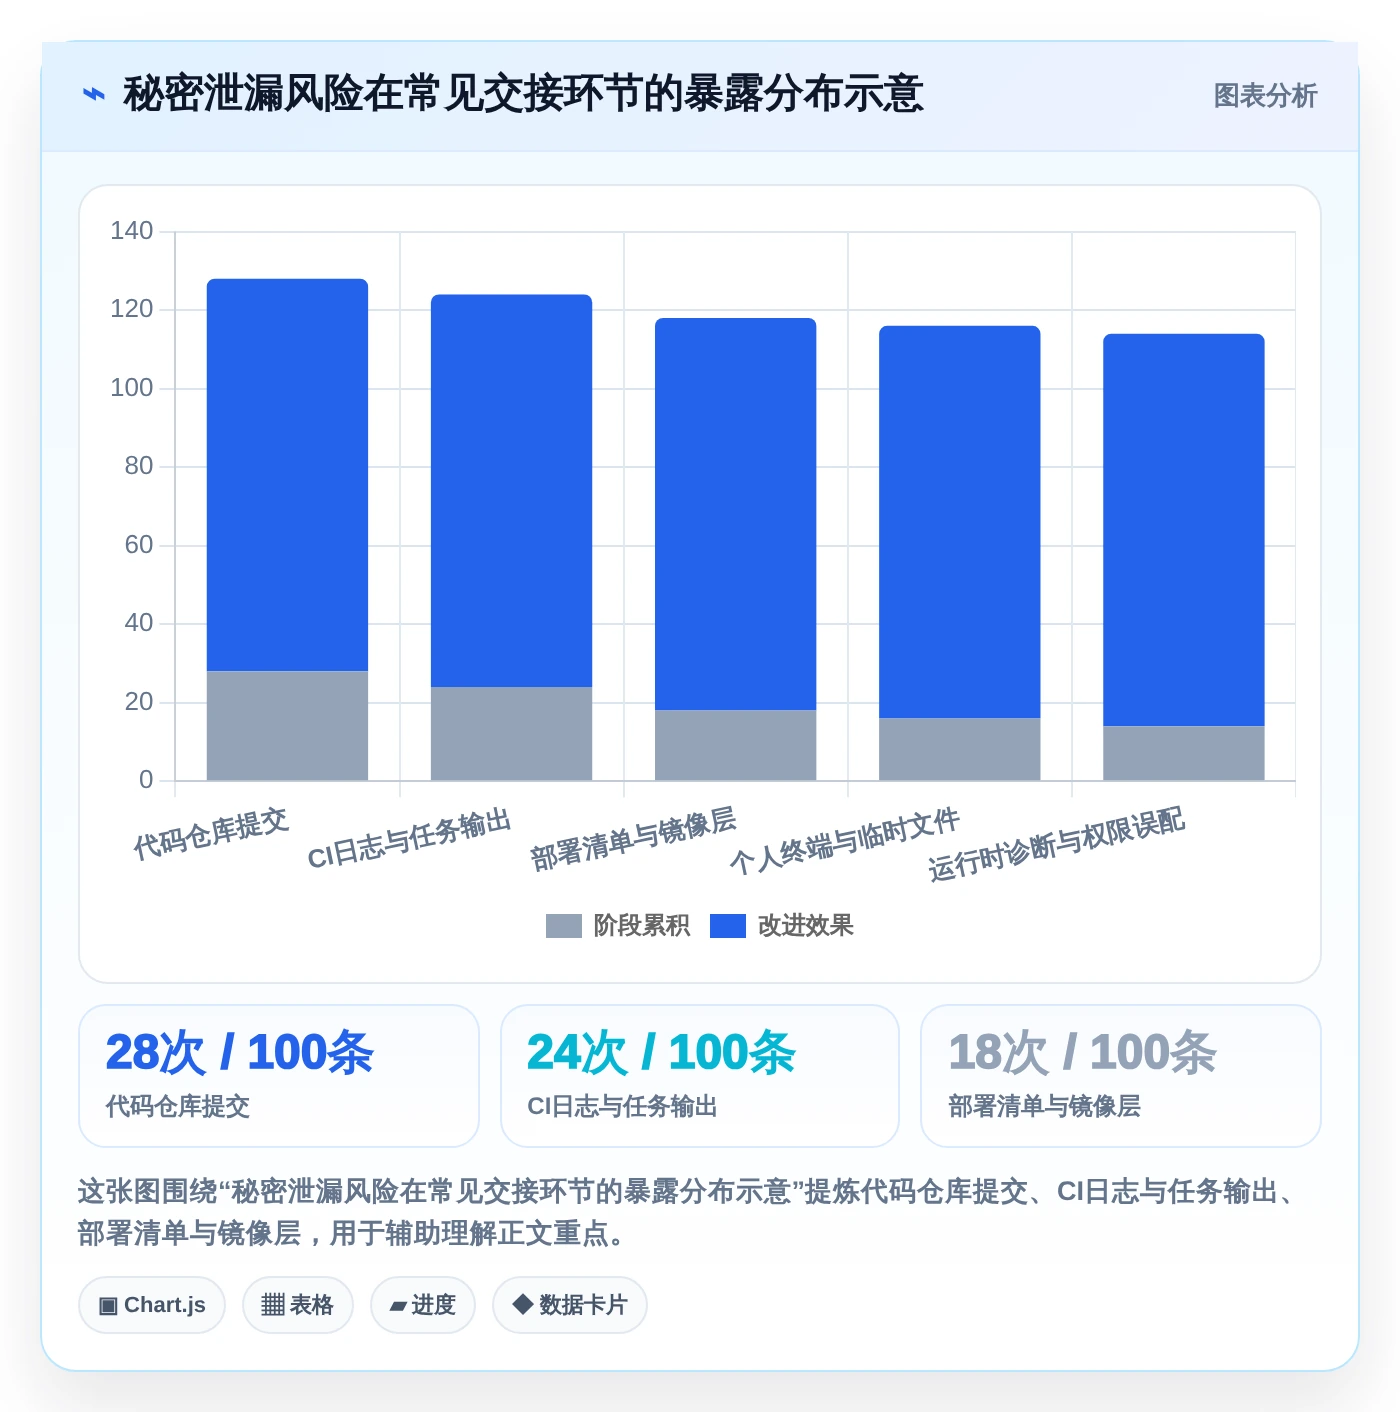The image size is (1400, 1412).
Task: Click the y-axis value 80
Action: tap(139, 466)
